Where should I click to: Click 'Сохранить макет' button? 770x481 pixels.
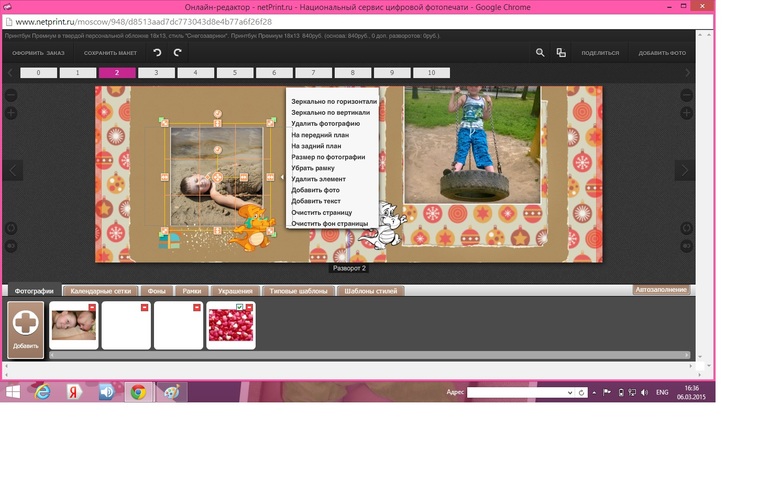[110, 52]
